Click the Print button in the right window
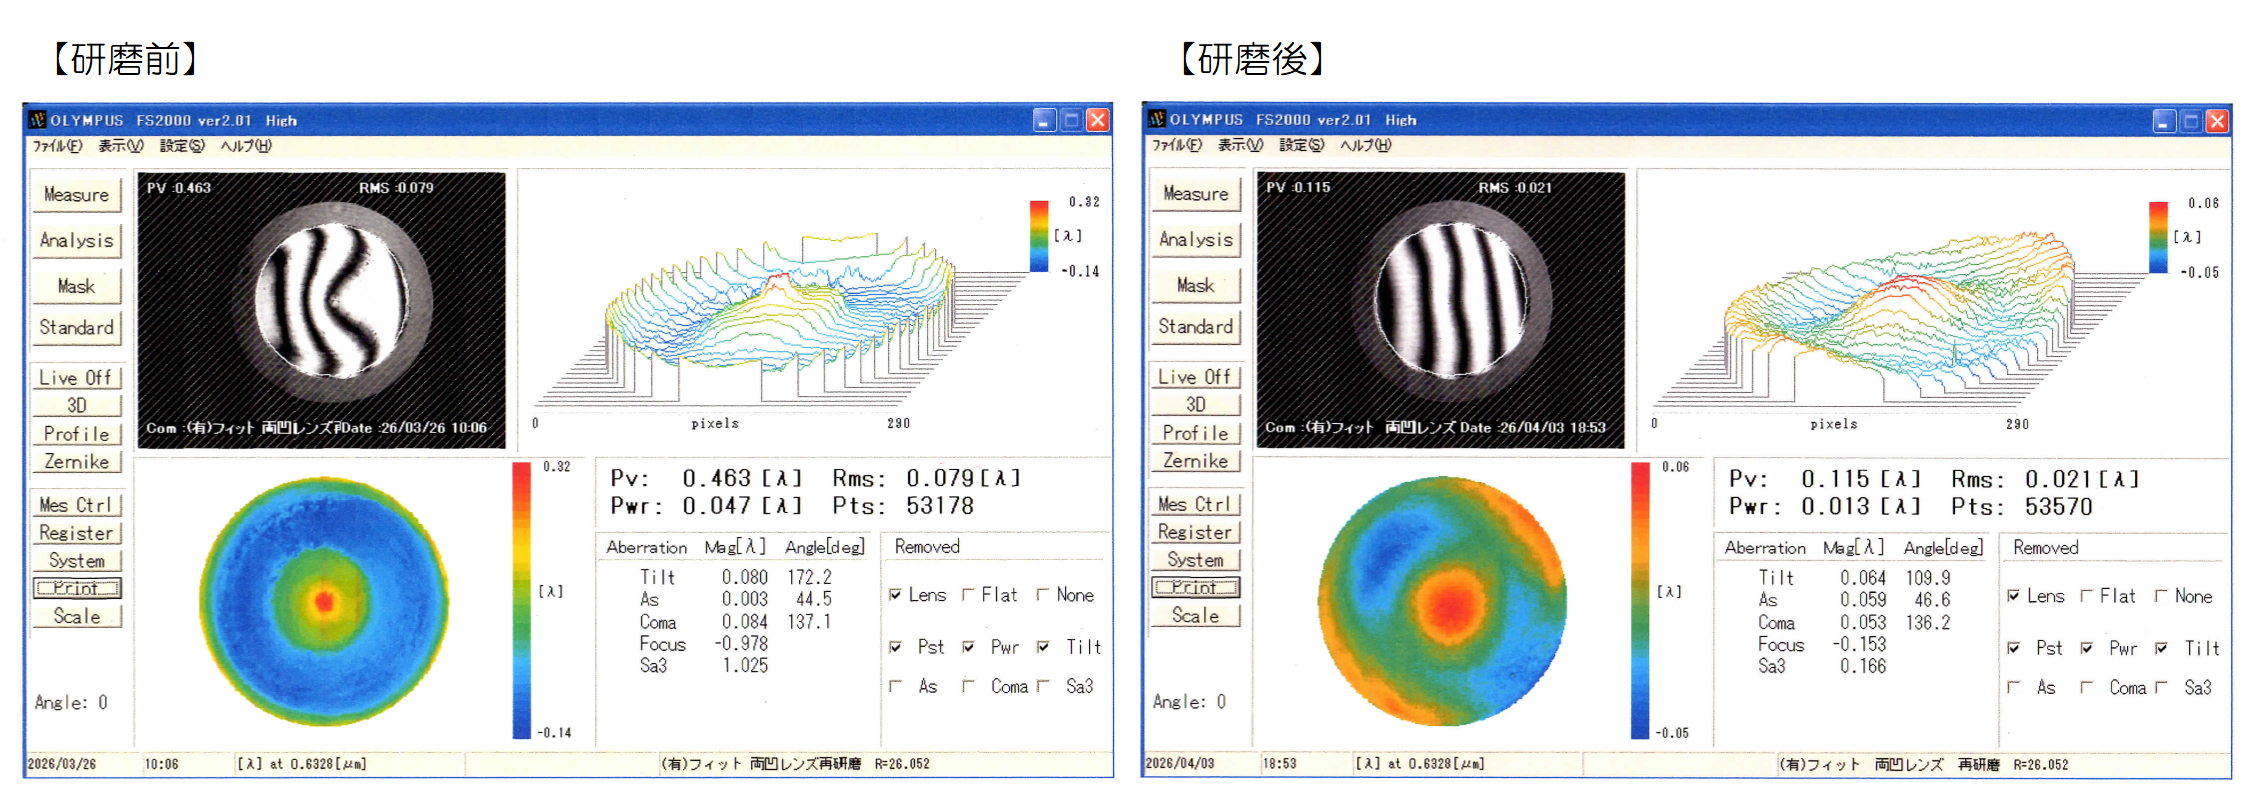2252x799 pixels. (x=1195, y=587)
